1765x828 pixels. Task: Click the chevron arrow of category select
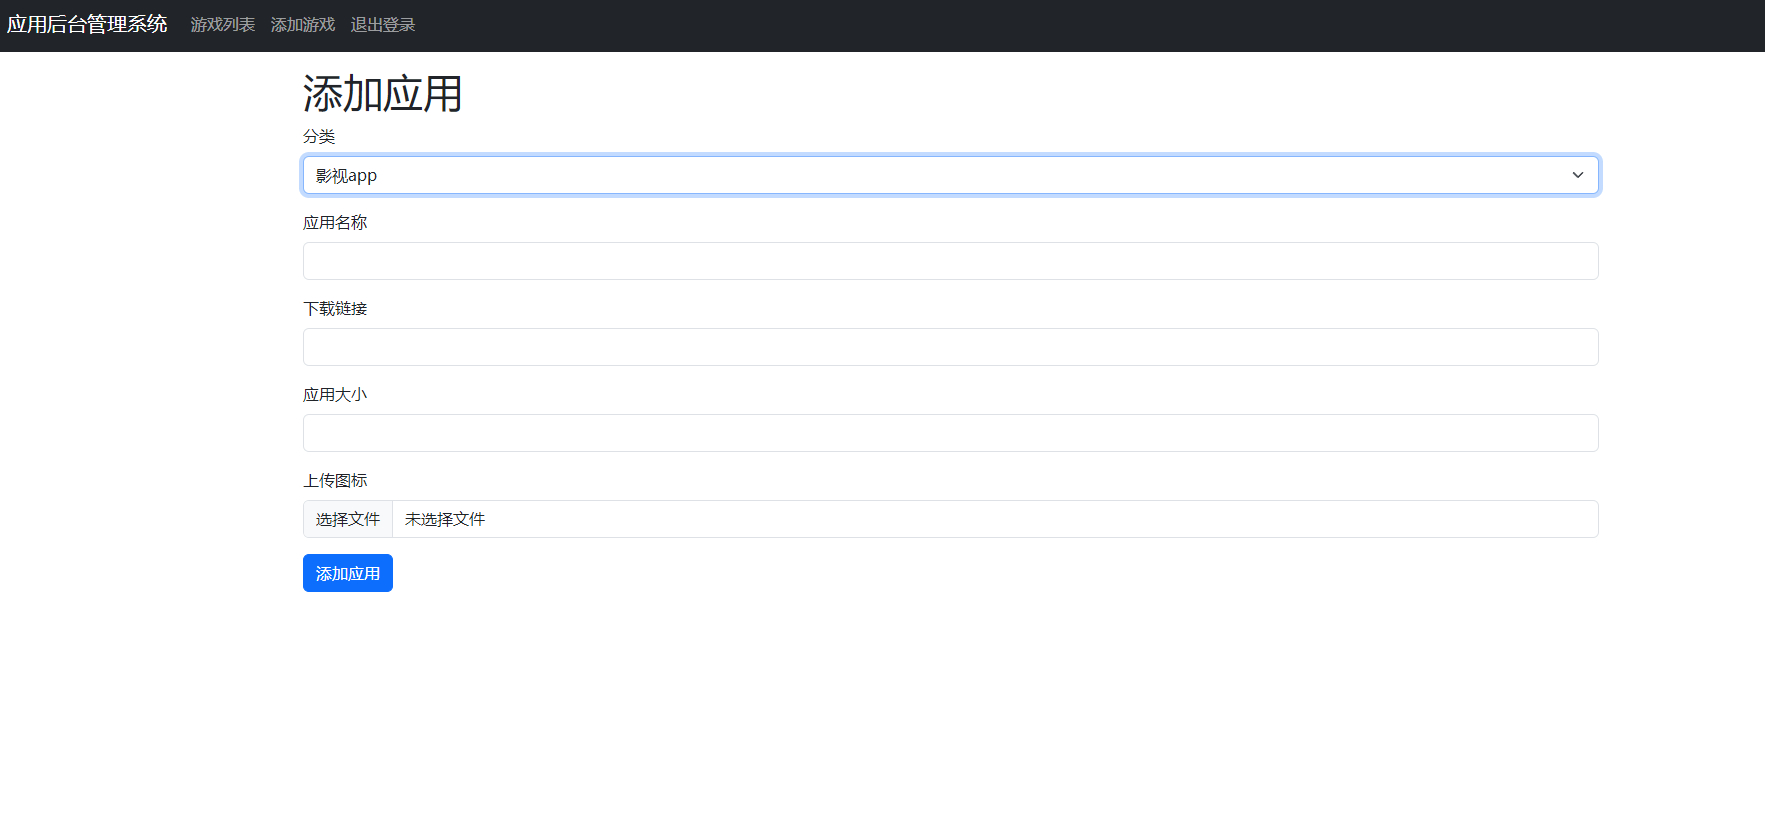tap(1577, 175)
